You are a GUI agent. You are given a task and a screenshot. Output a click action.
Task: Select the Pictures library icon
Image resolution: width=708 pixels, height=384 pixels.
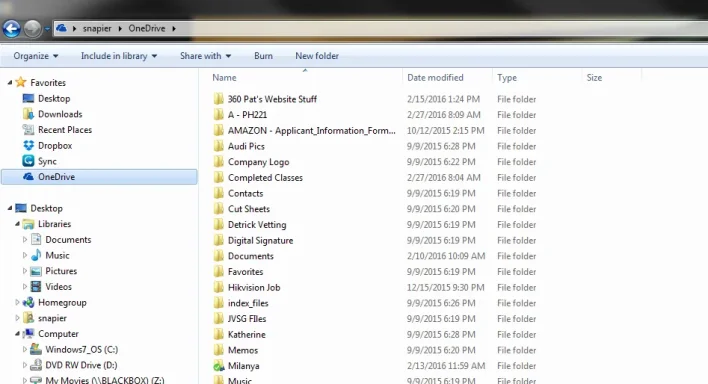point(36,271)
